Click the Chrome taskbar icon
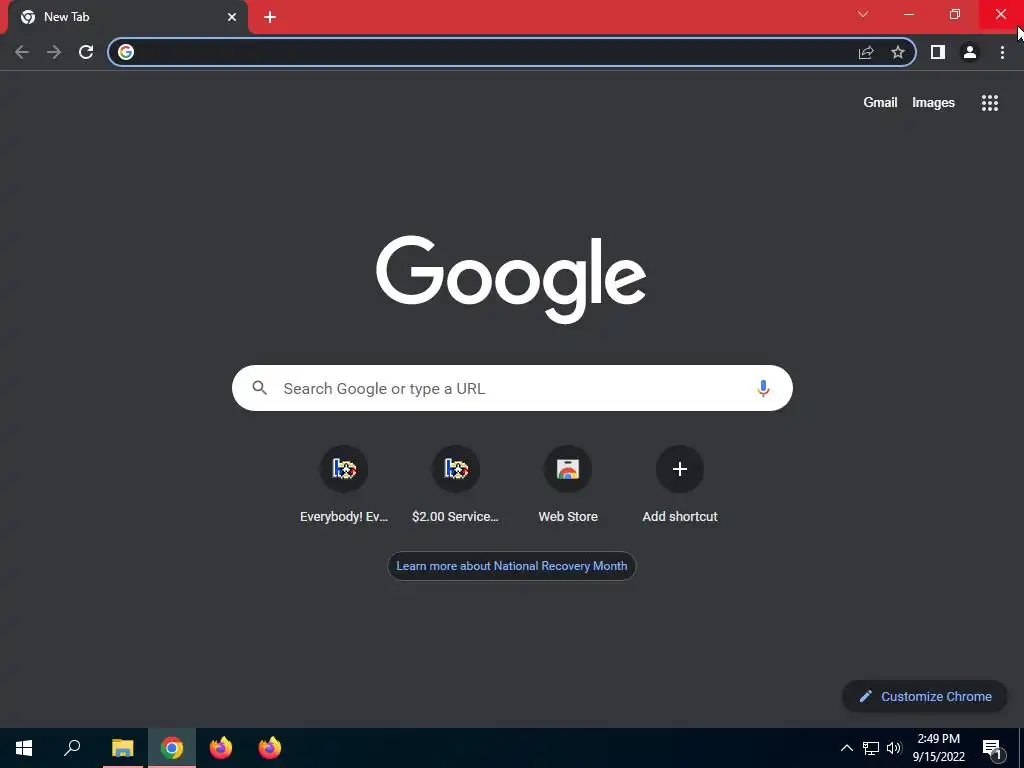The width and height of the screenshot is (1024, 768). (172, 748)
